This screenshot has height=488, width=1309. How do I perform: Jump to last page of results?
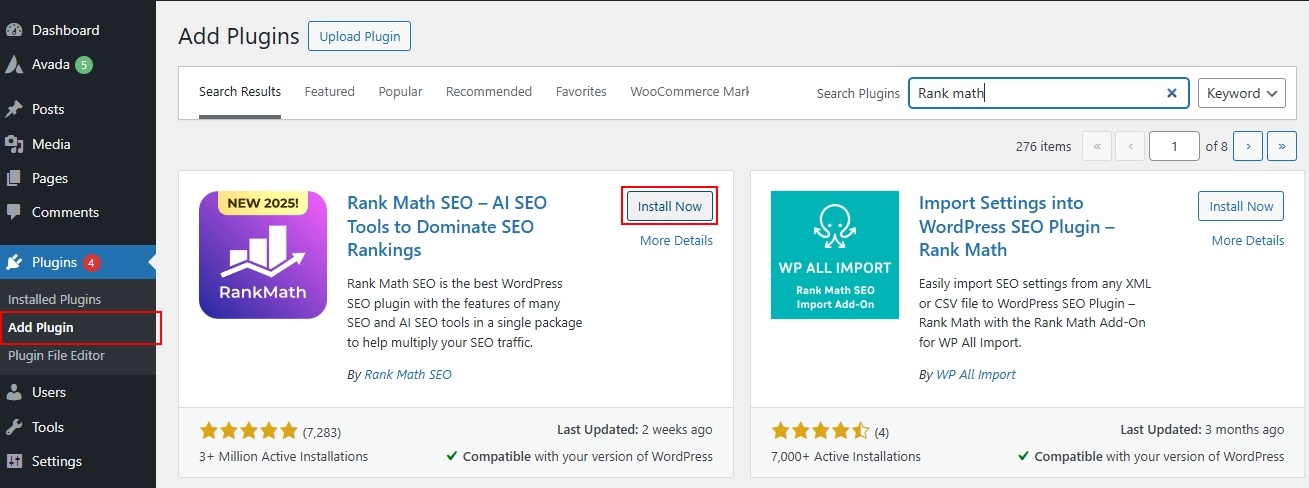tap(1281, 146)
